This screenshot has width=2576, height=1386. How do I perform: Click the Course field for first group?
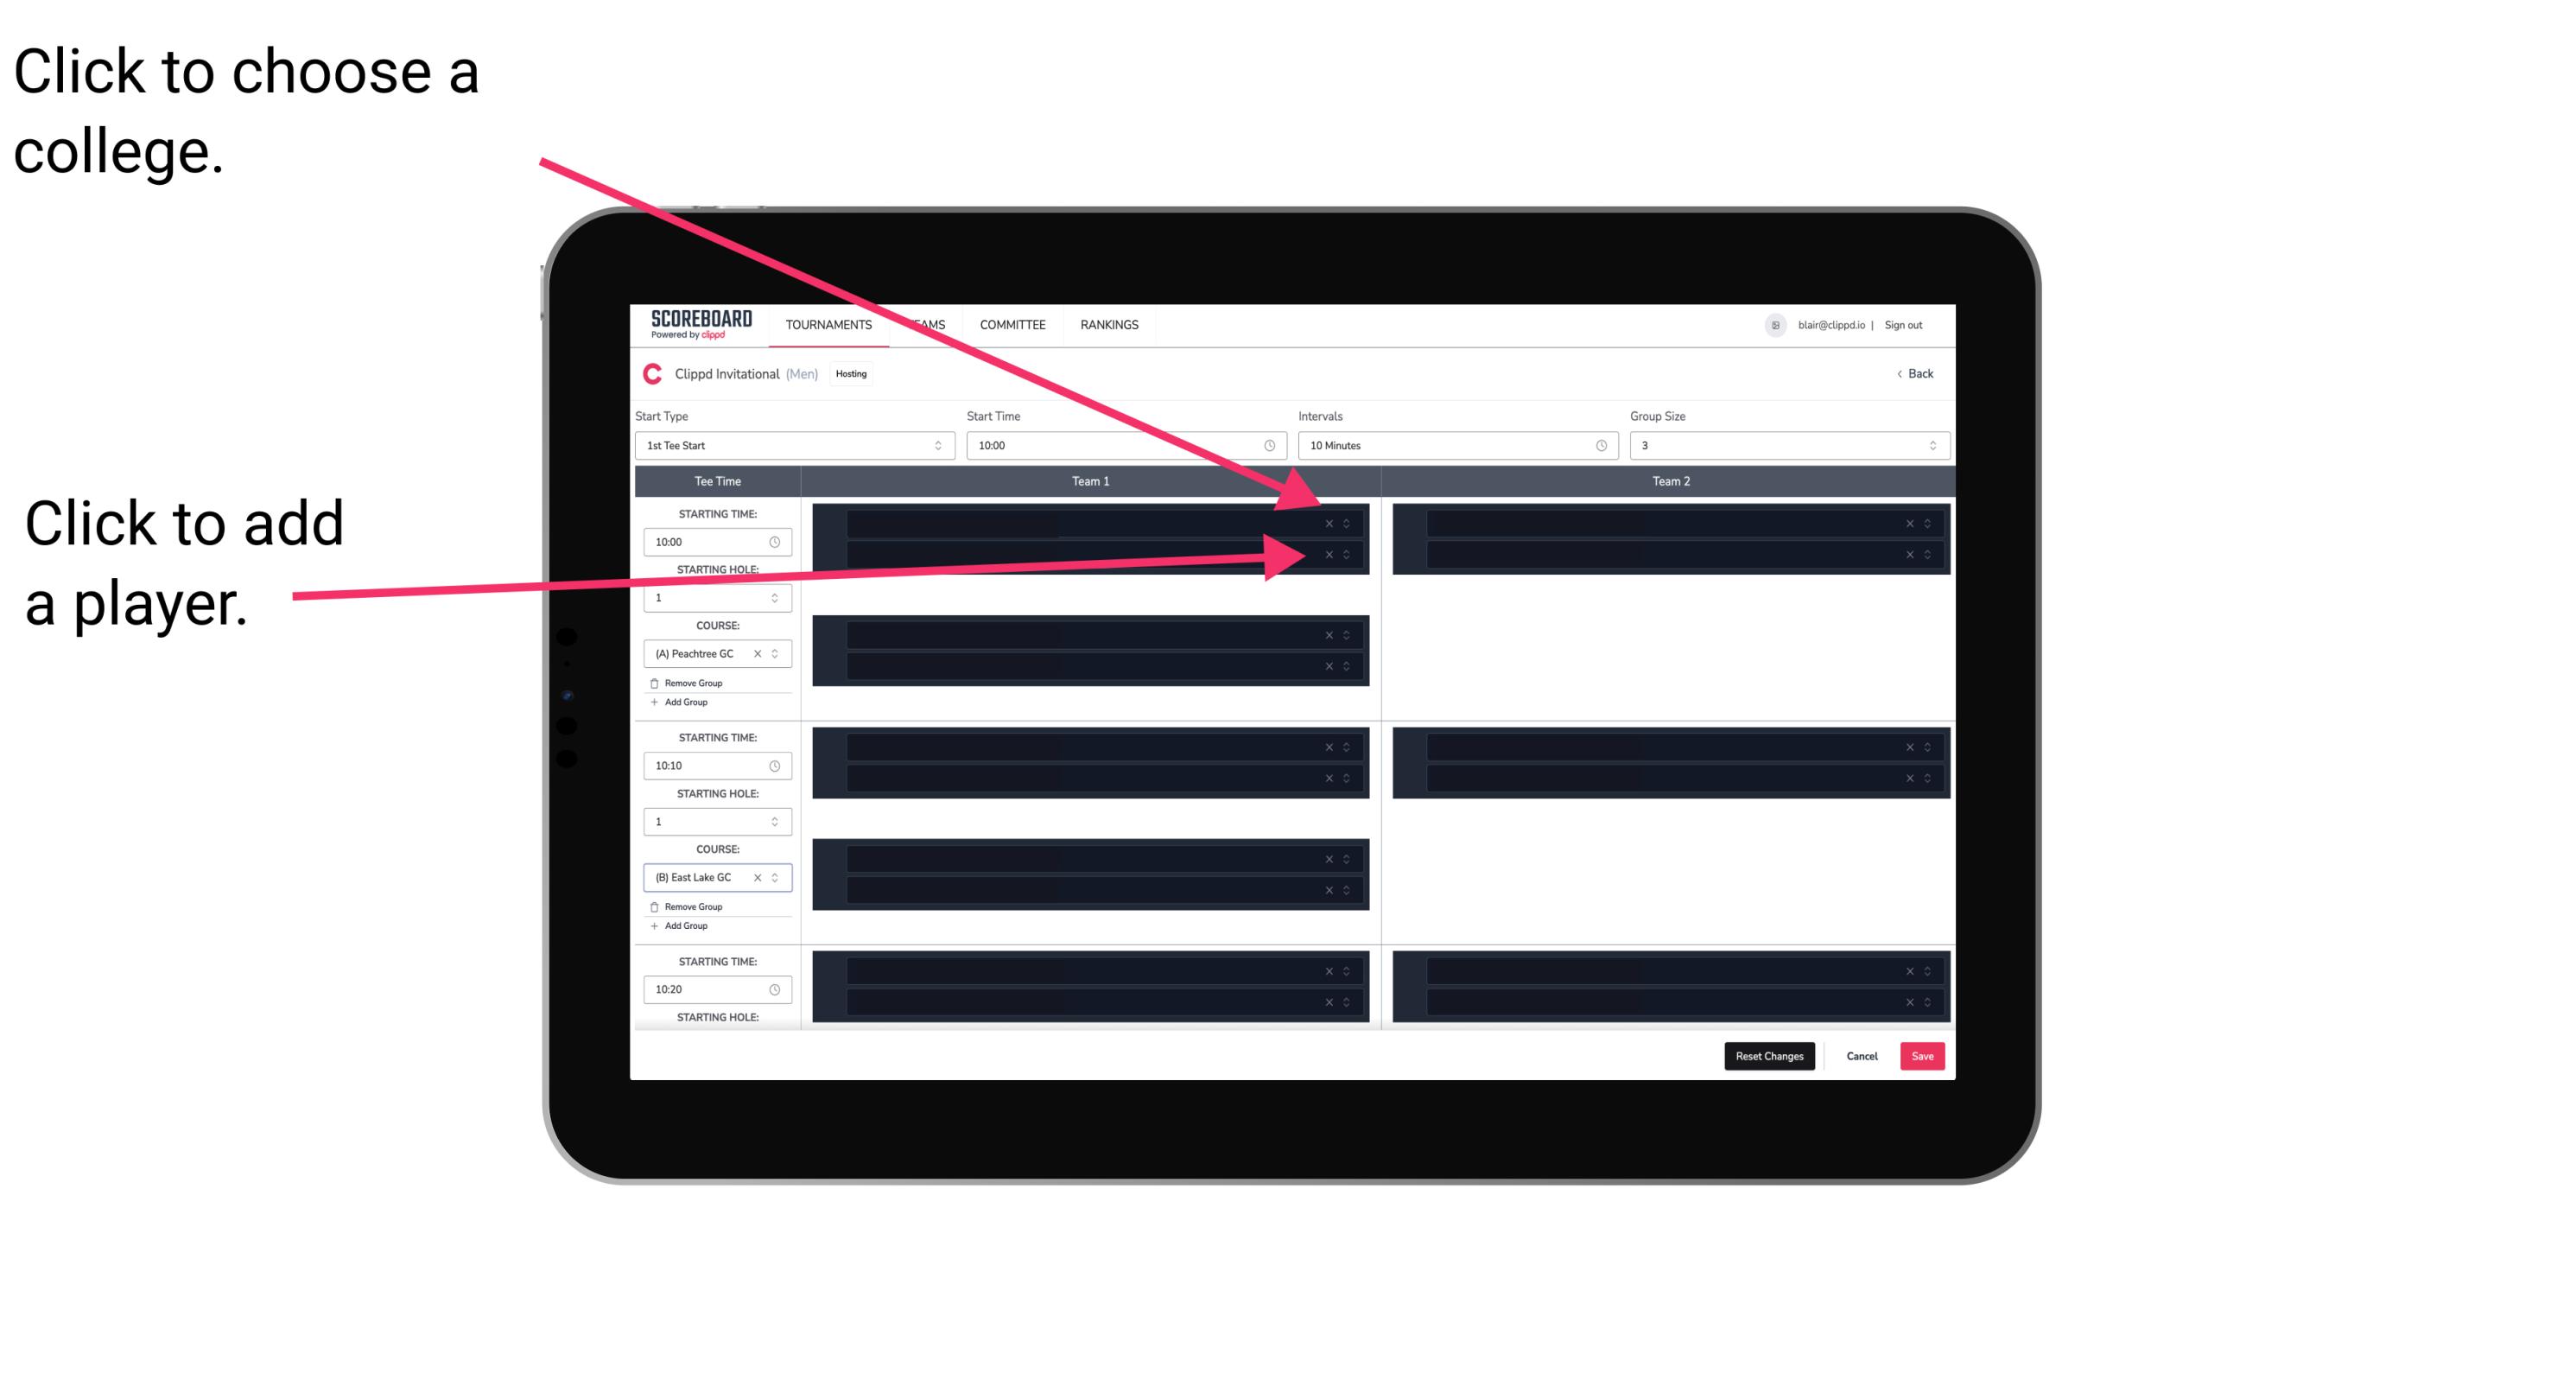(712, 654)
